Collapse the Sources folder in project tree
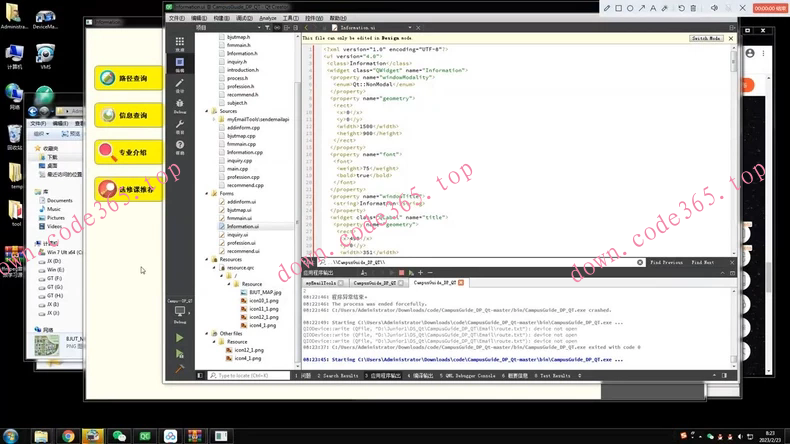790x444 pixels. pos(207,111)
